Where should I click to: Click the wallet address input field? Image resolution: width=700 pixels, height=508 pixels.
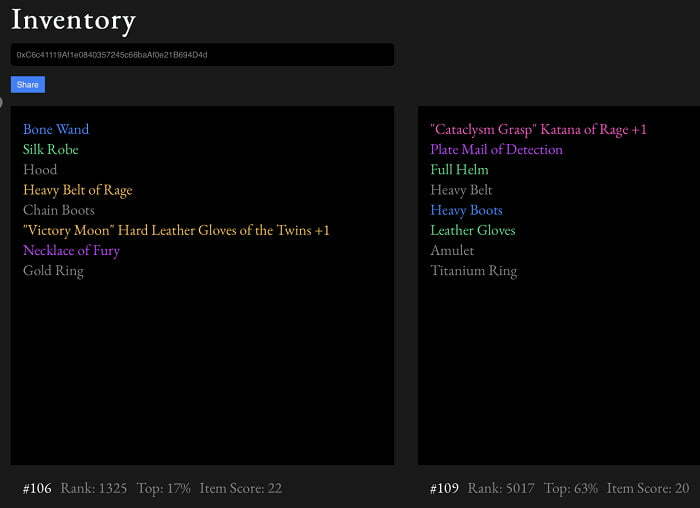202,54
